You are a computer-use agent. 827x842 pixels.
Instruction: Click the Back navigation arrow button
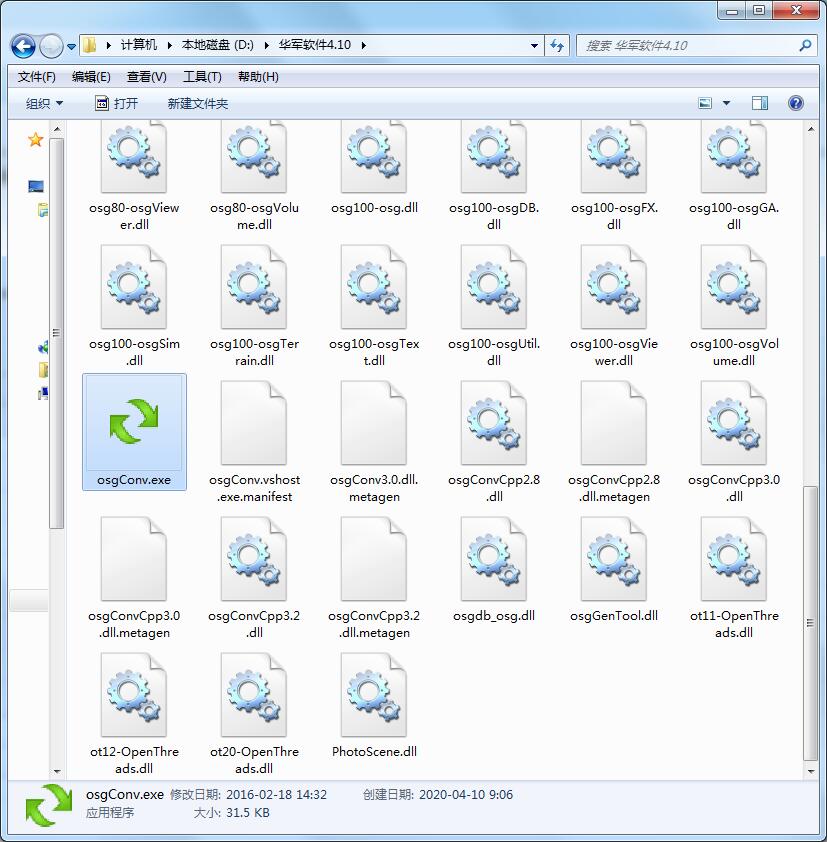(24, 46)
